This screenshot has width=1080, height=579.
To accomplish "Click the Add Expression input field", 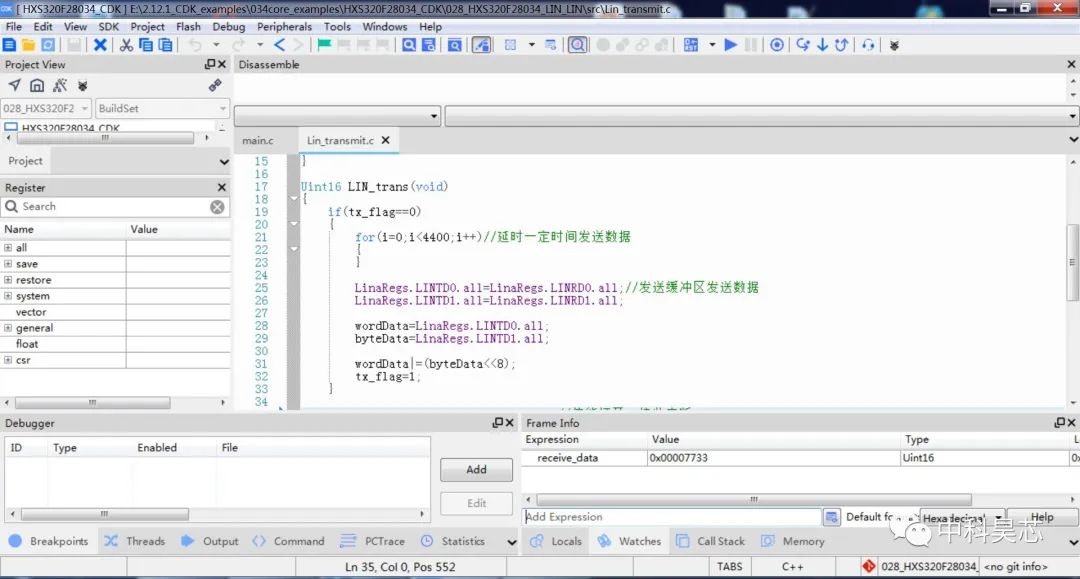I will click(x=672, y=516).
